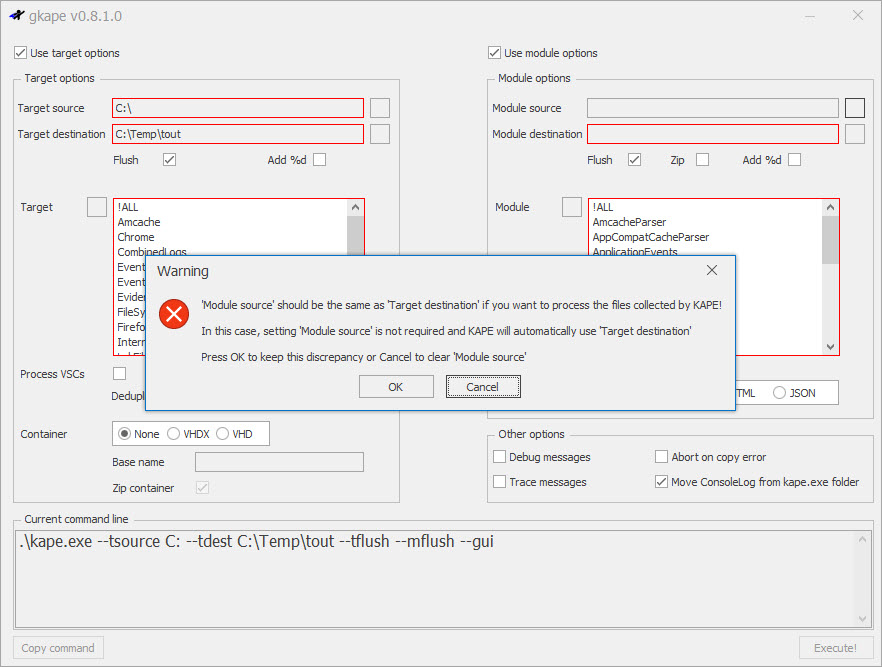Viewport: 882px width, 667px height.
Task: Click the small button beside the Target label
Action: click(97, 207)
